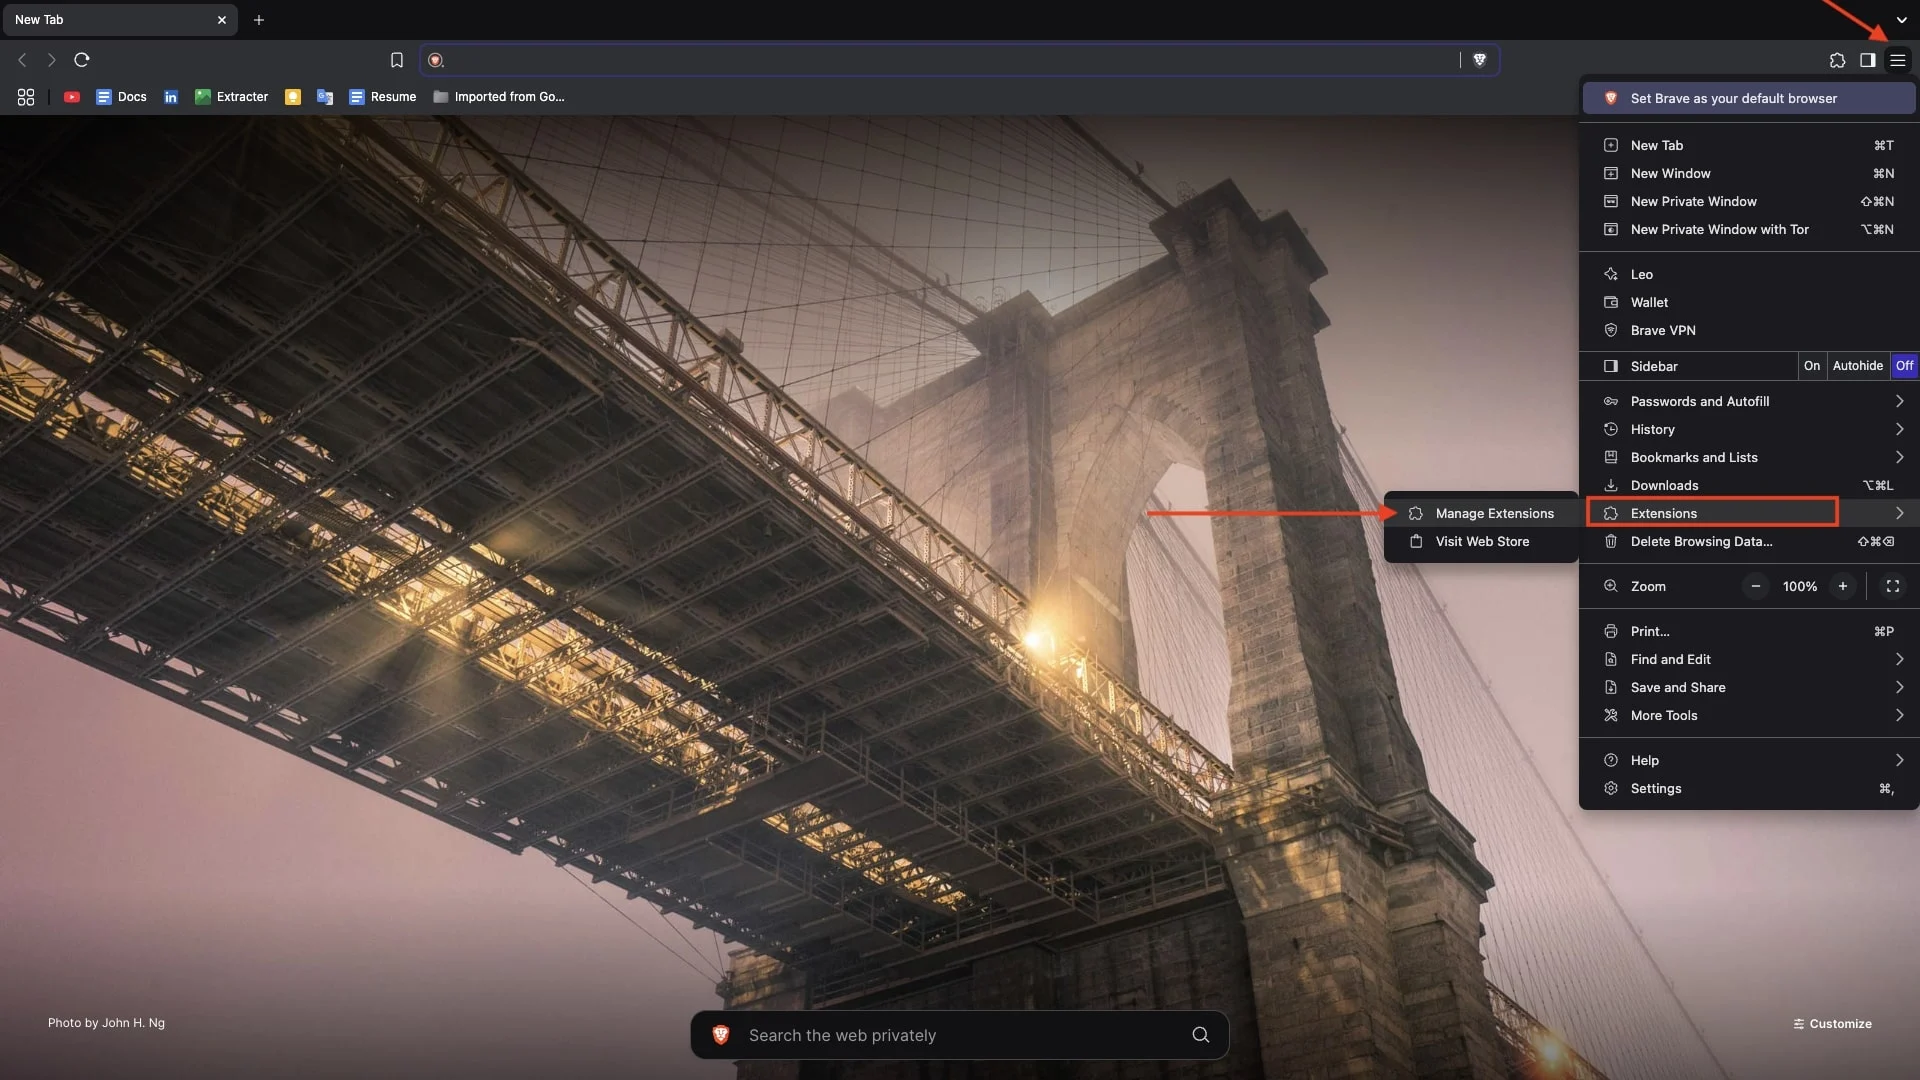Click the Customize button on new tab page
Screen dimensions: 1920x1080
click(x=1832, y=1024)
